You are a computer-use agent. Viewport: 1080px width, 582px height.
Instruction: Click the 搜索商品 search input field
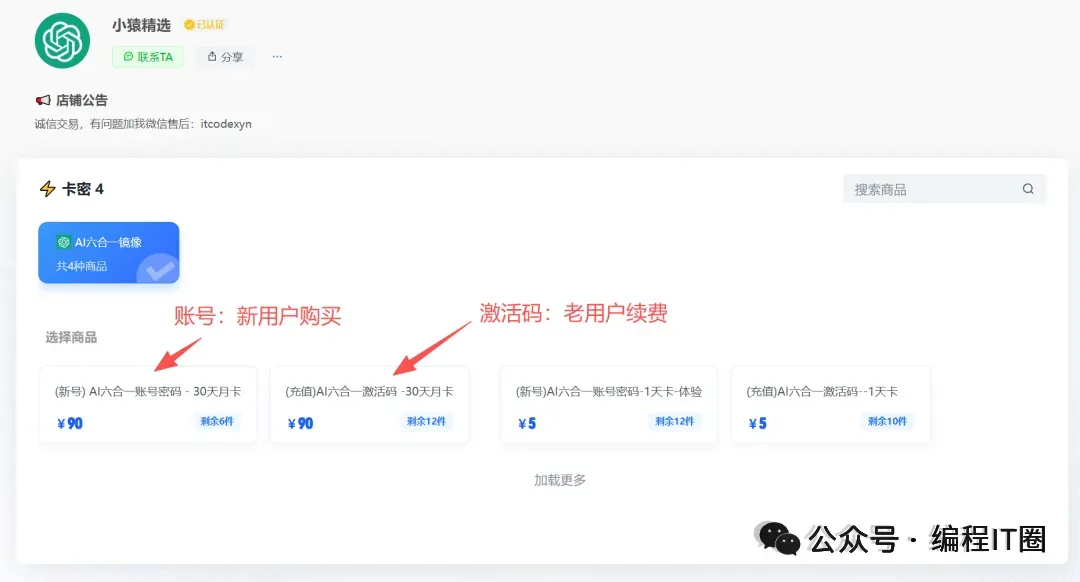coord(944,189)
